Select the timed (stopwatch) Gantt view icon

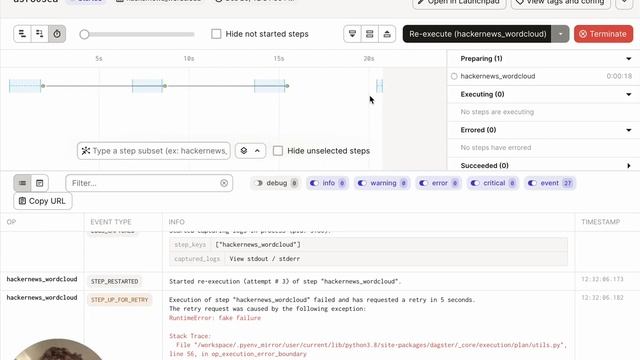click(x=57, y=34)
